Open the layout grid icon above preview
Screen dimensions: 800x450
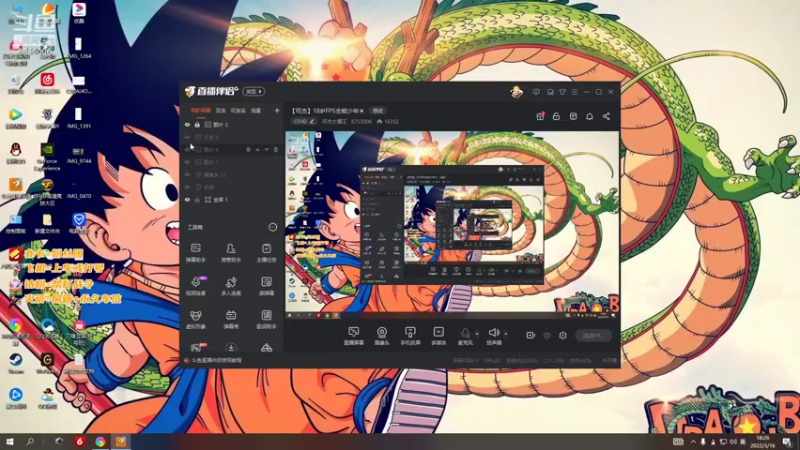[x=573, y=116]
